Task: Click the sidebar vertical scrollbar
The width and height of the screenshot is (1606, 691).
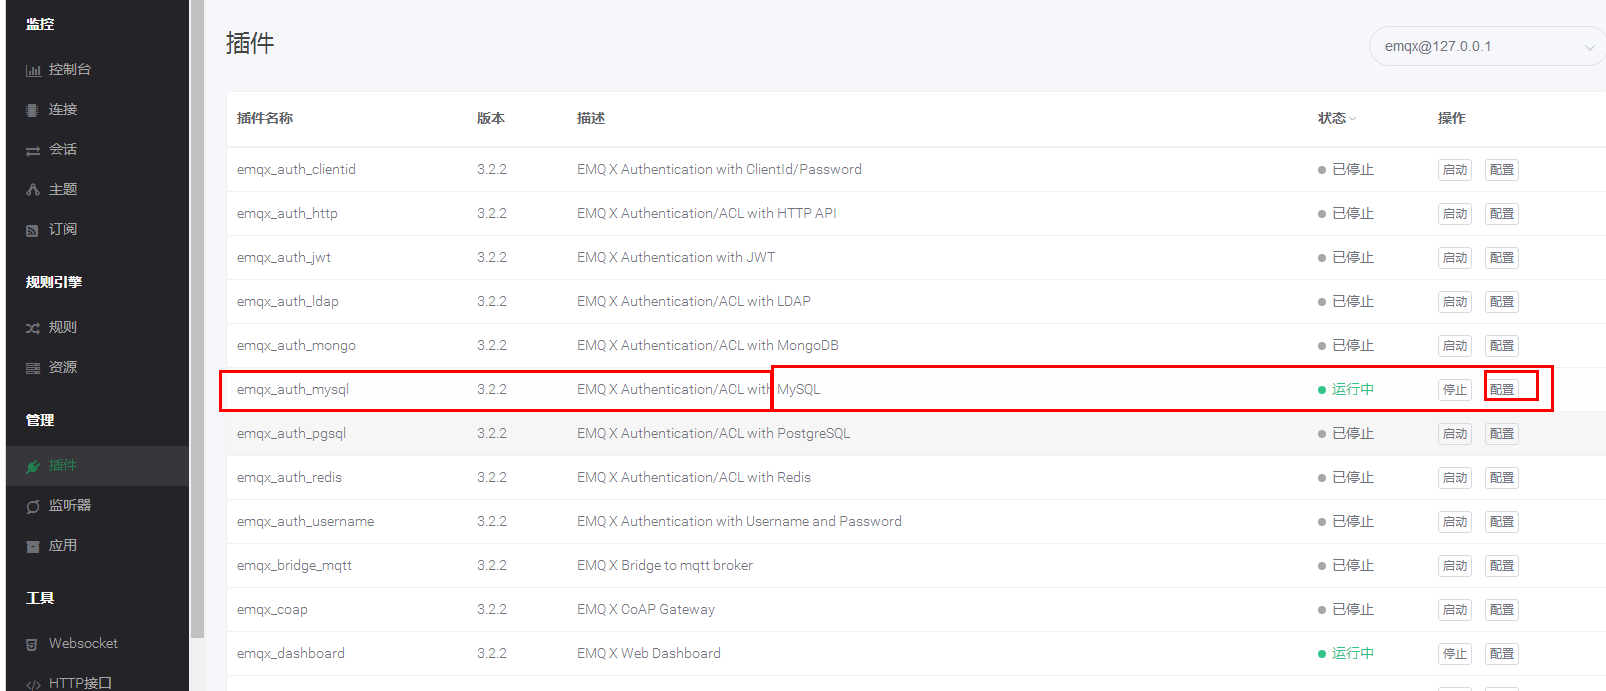Action: [197, 318]
